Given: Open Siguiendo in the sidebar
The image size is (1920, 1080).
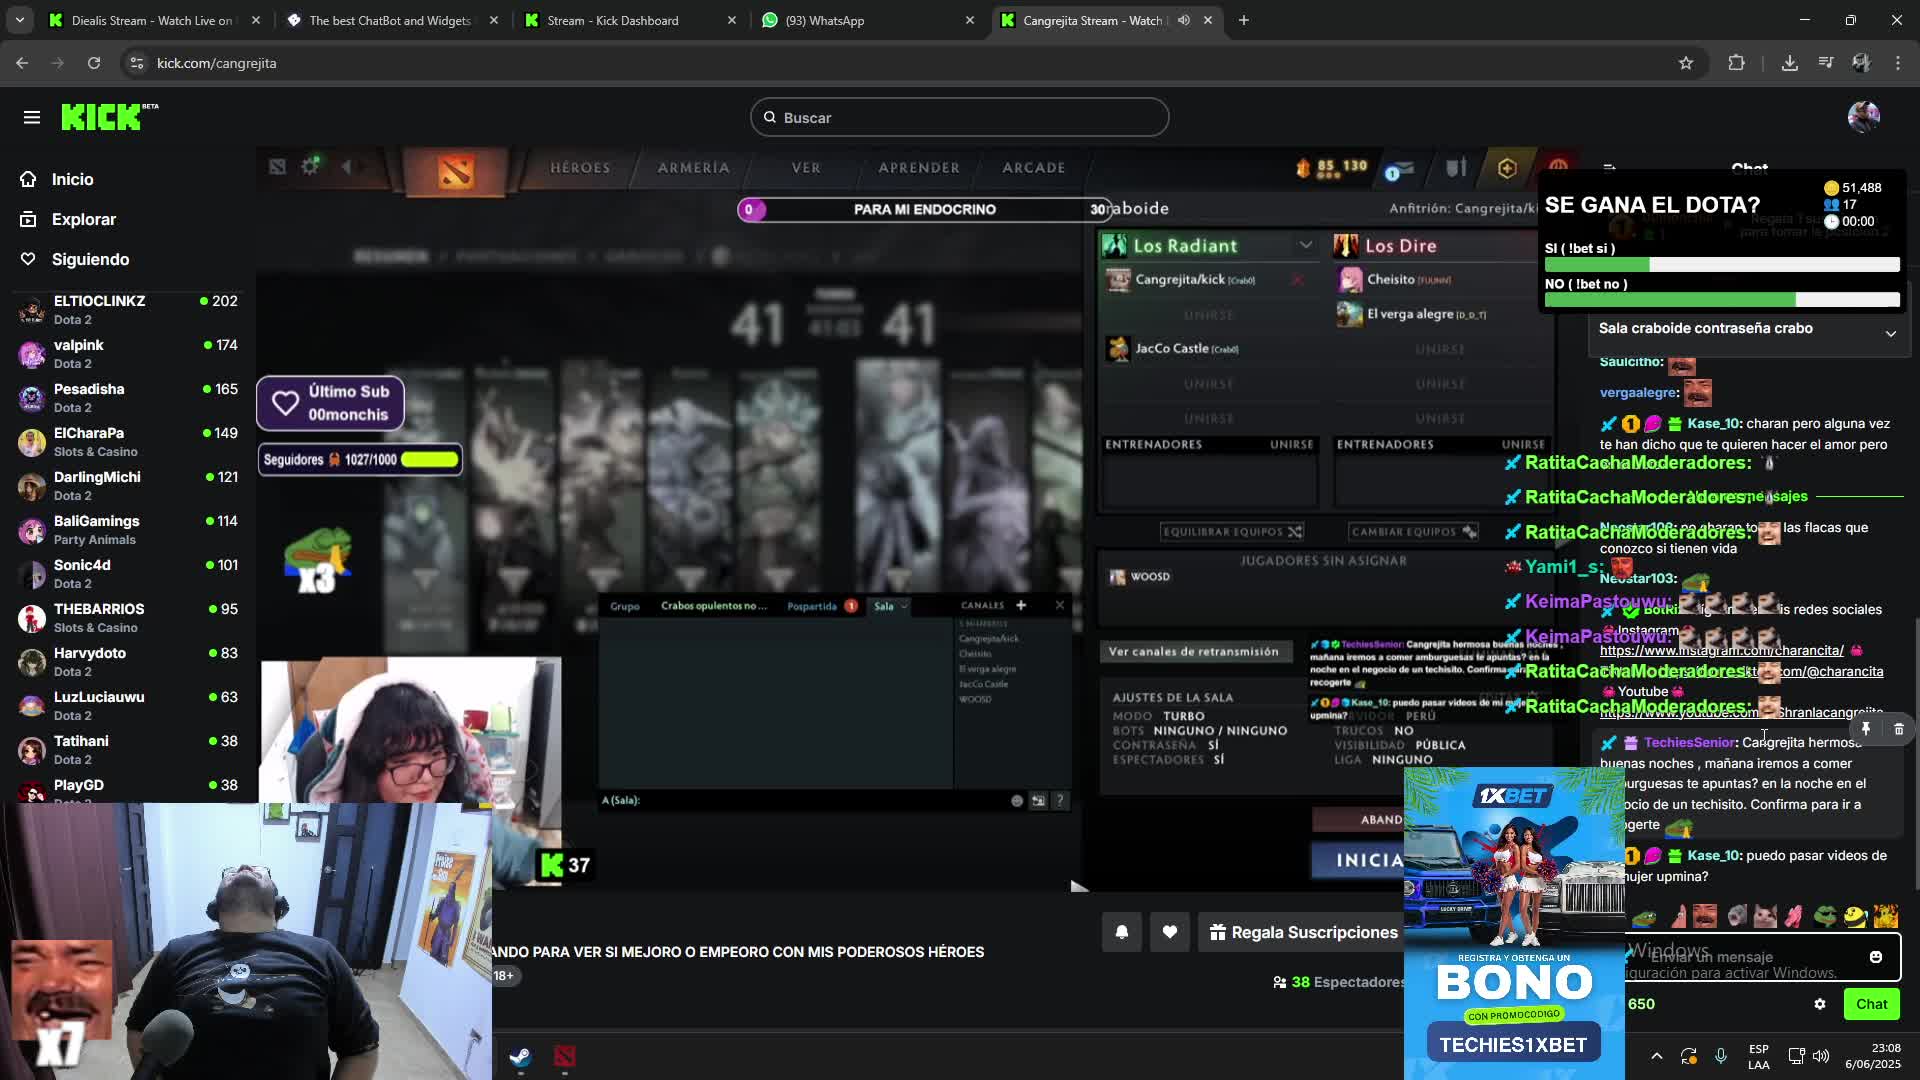Looking at the screenshot, I should click(x=90, y=259).
